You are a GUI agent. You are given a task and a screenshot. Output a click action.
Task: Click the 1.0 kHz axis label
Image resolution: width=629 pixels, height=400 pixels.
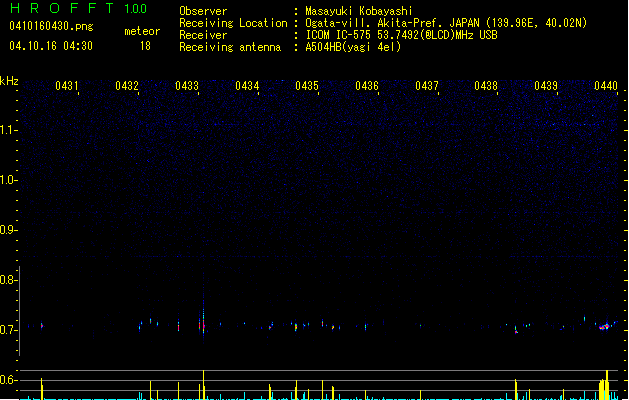coord(8,180)
